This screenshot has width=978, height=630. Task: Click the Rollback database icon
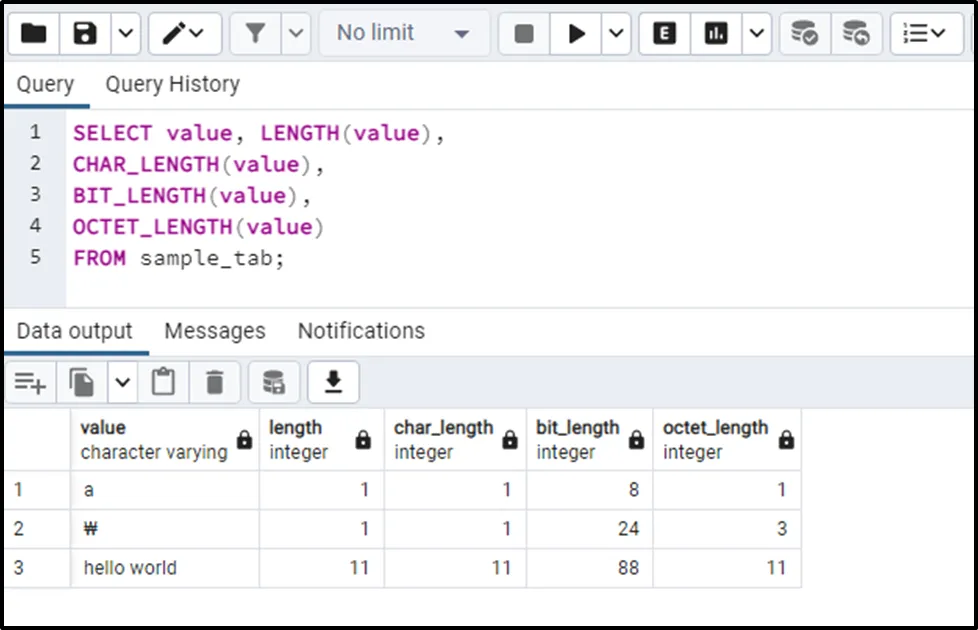coord(855,34)
